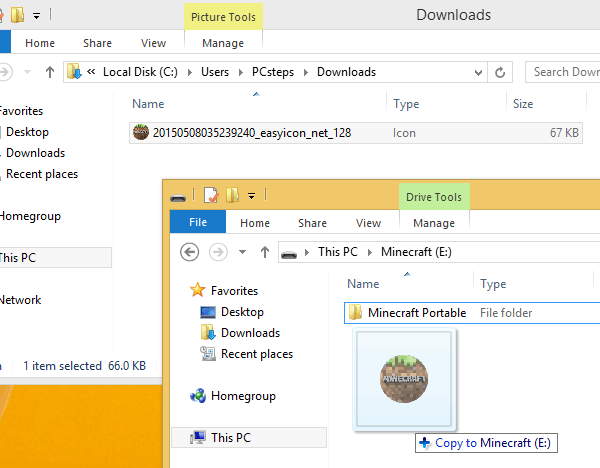Open the quick access dropdown in the Minecraft window

point(251,196)
